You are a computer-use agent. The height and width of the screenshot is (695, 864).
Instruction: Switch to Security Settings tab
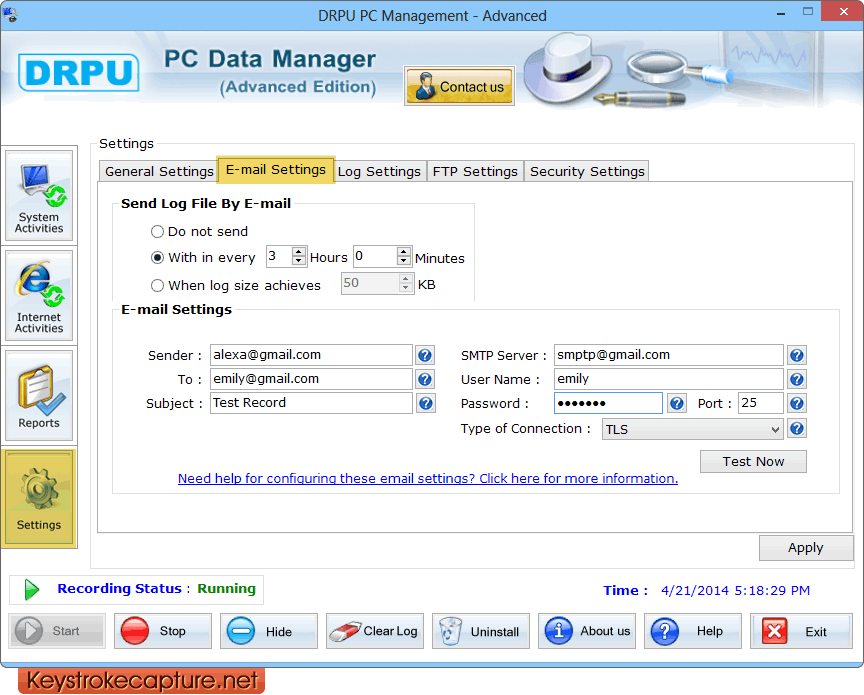point(587,171)
